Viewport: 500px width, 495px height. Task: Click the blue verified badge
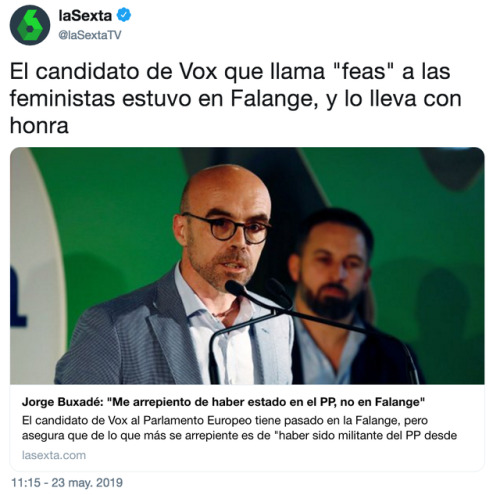[x=123, y=15]
